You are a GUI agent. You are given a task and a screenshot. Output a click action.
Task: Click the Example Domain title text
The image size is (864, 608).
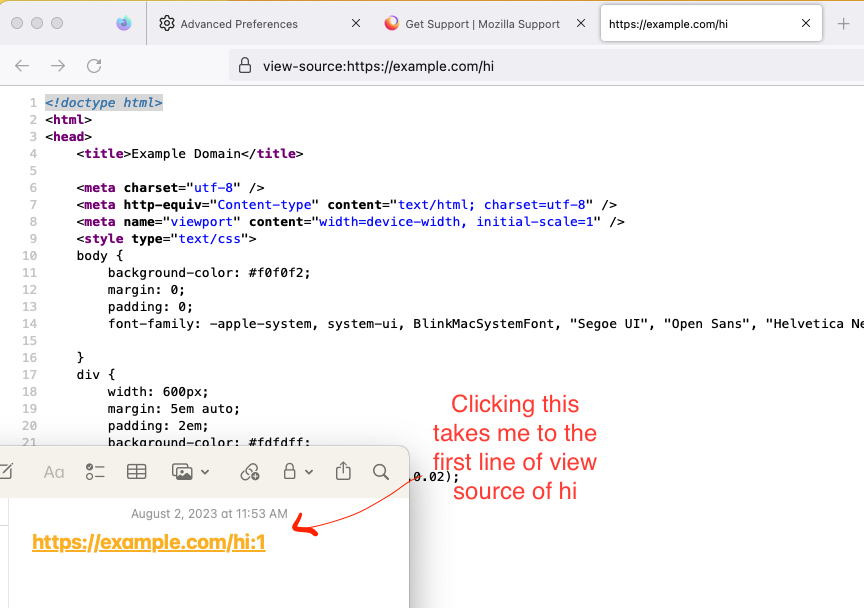click(186, 154)
